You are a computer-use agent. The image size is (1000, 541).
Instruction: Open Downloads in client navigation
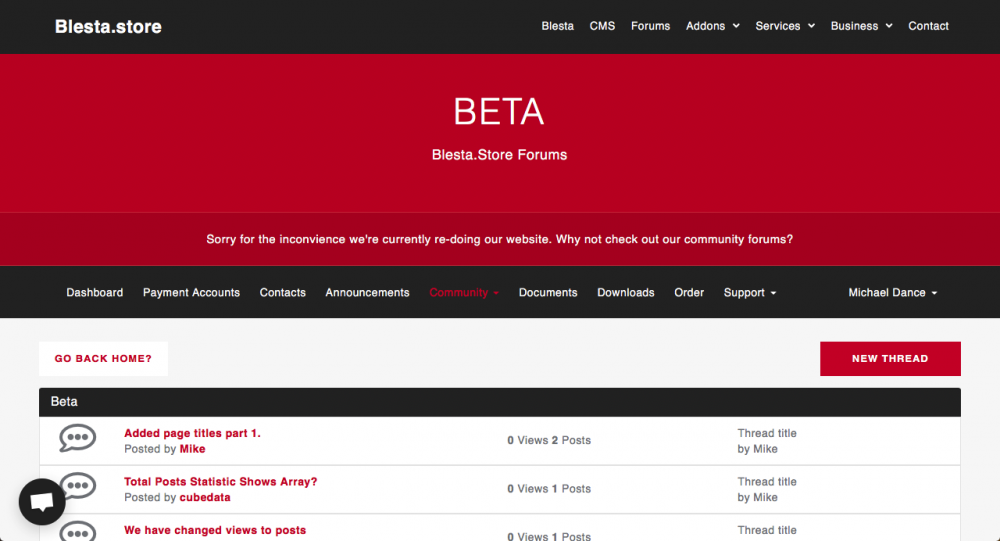626,292
